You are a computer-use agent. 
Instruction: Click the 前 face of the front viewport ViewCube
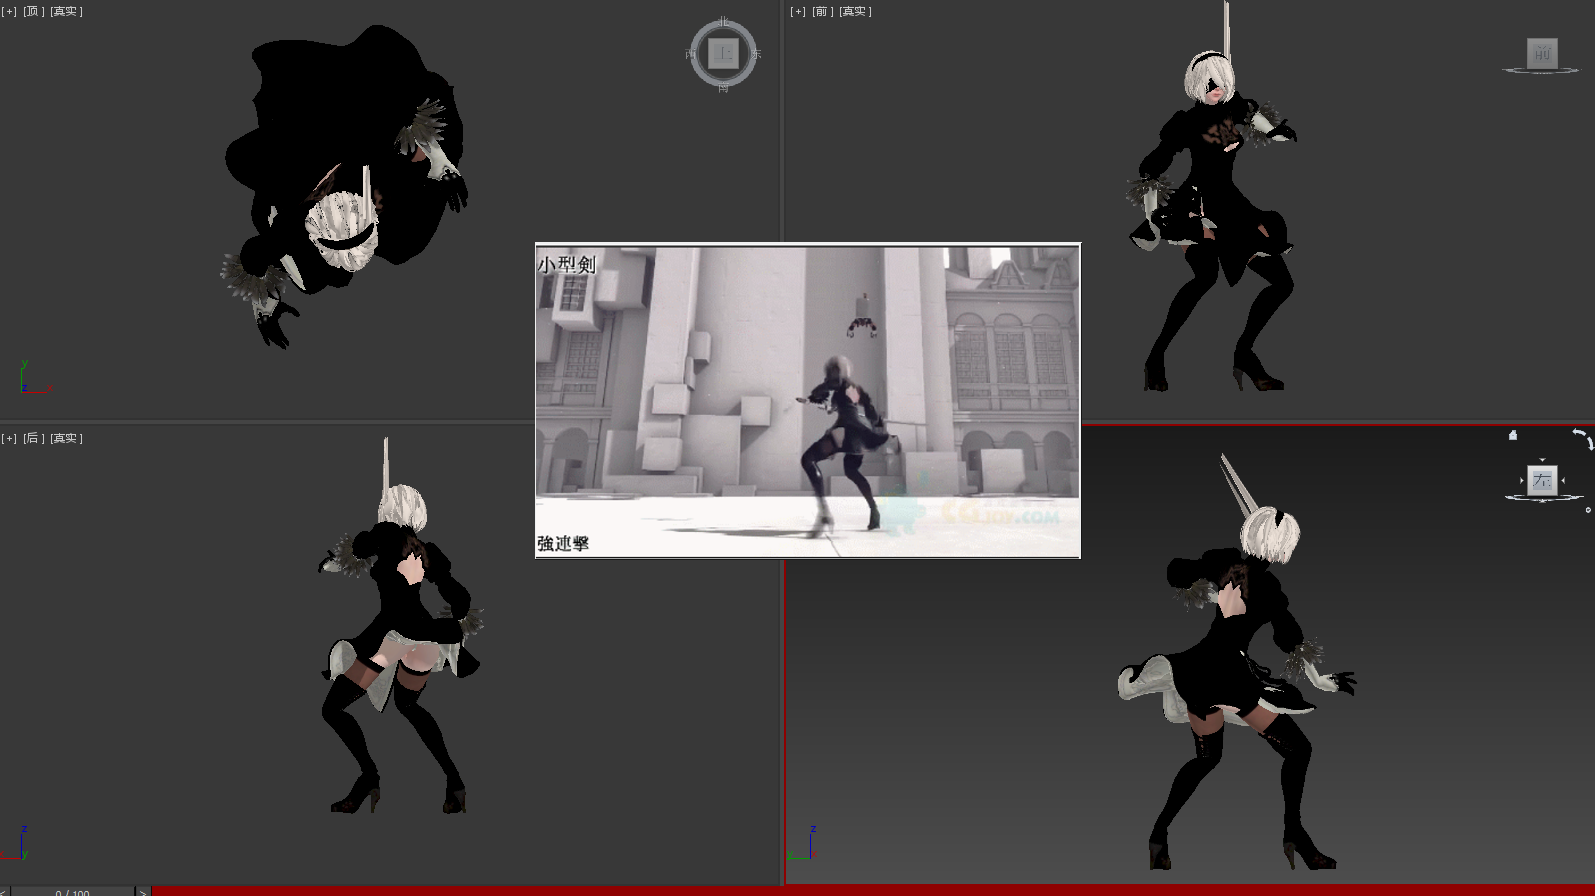[x=1542, y=53]
